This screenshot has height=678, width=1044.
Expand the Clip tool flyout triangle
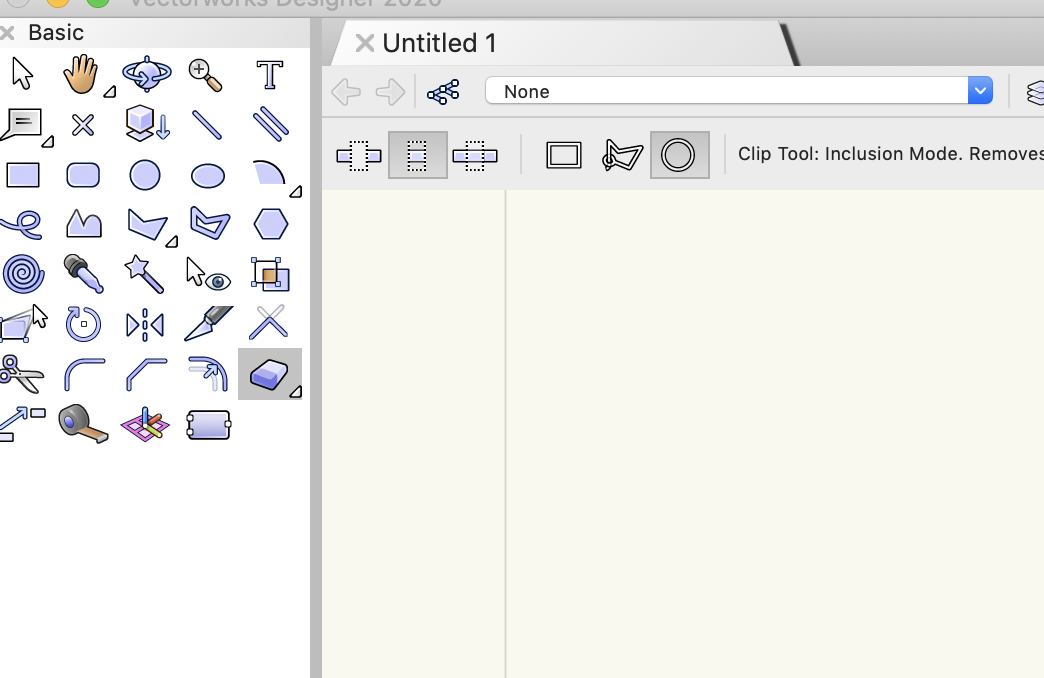295,391
